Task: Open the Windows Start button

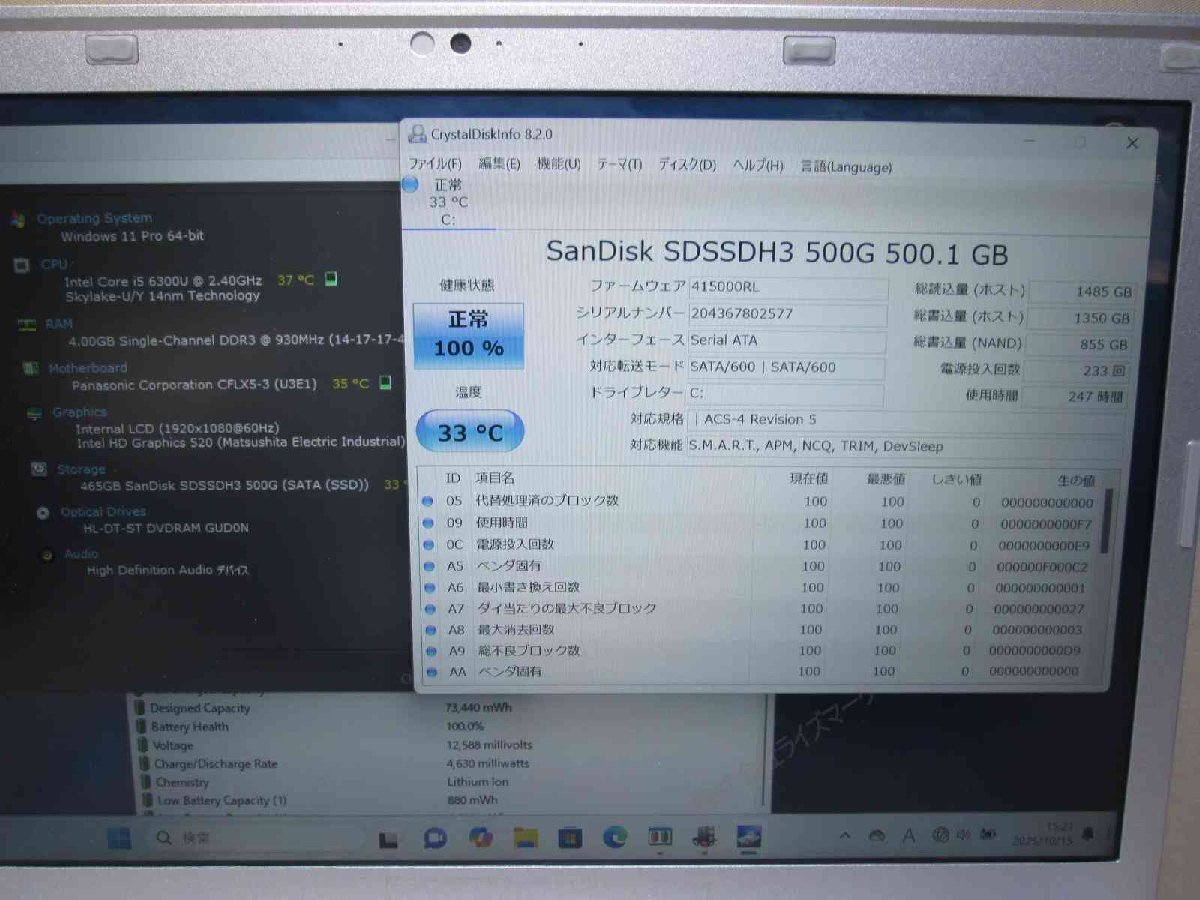Action: [x=119, y=837]
